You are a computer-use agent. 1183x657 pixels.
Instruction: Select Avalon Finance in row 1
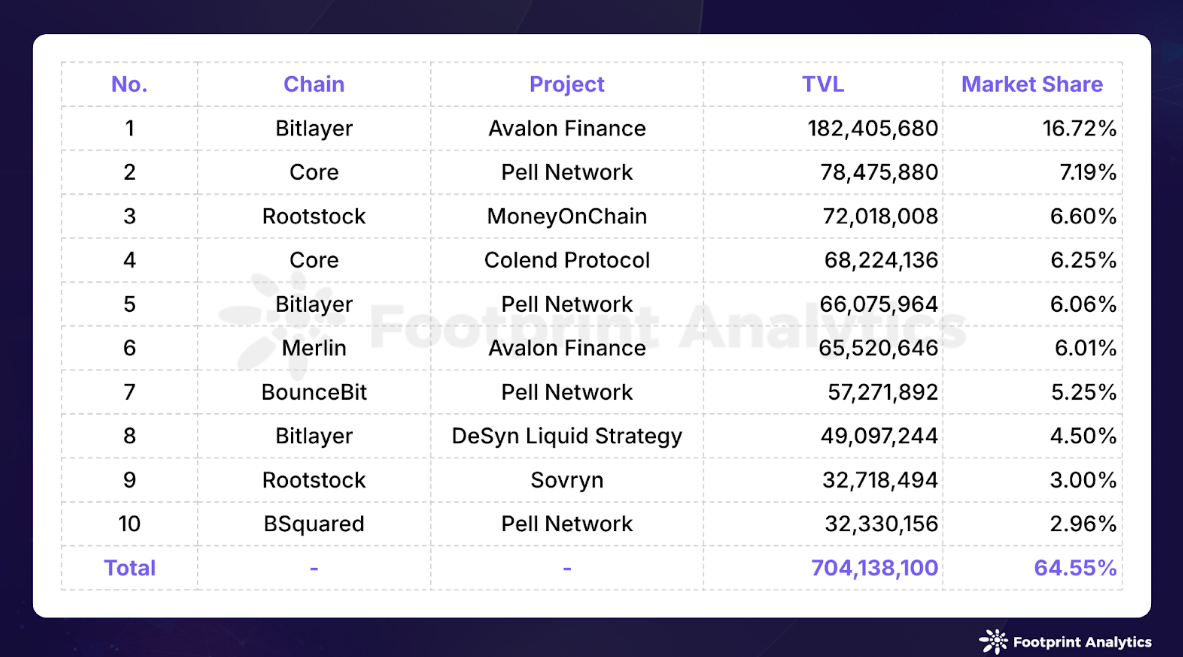(567, 128)
